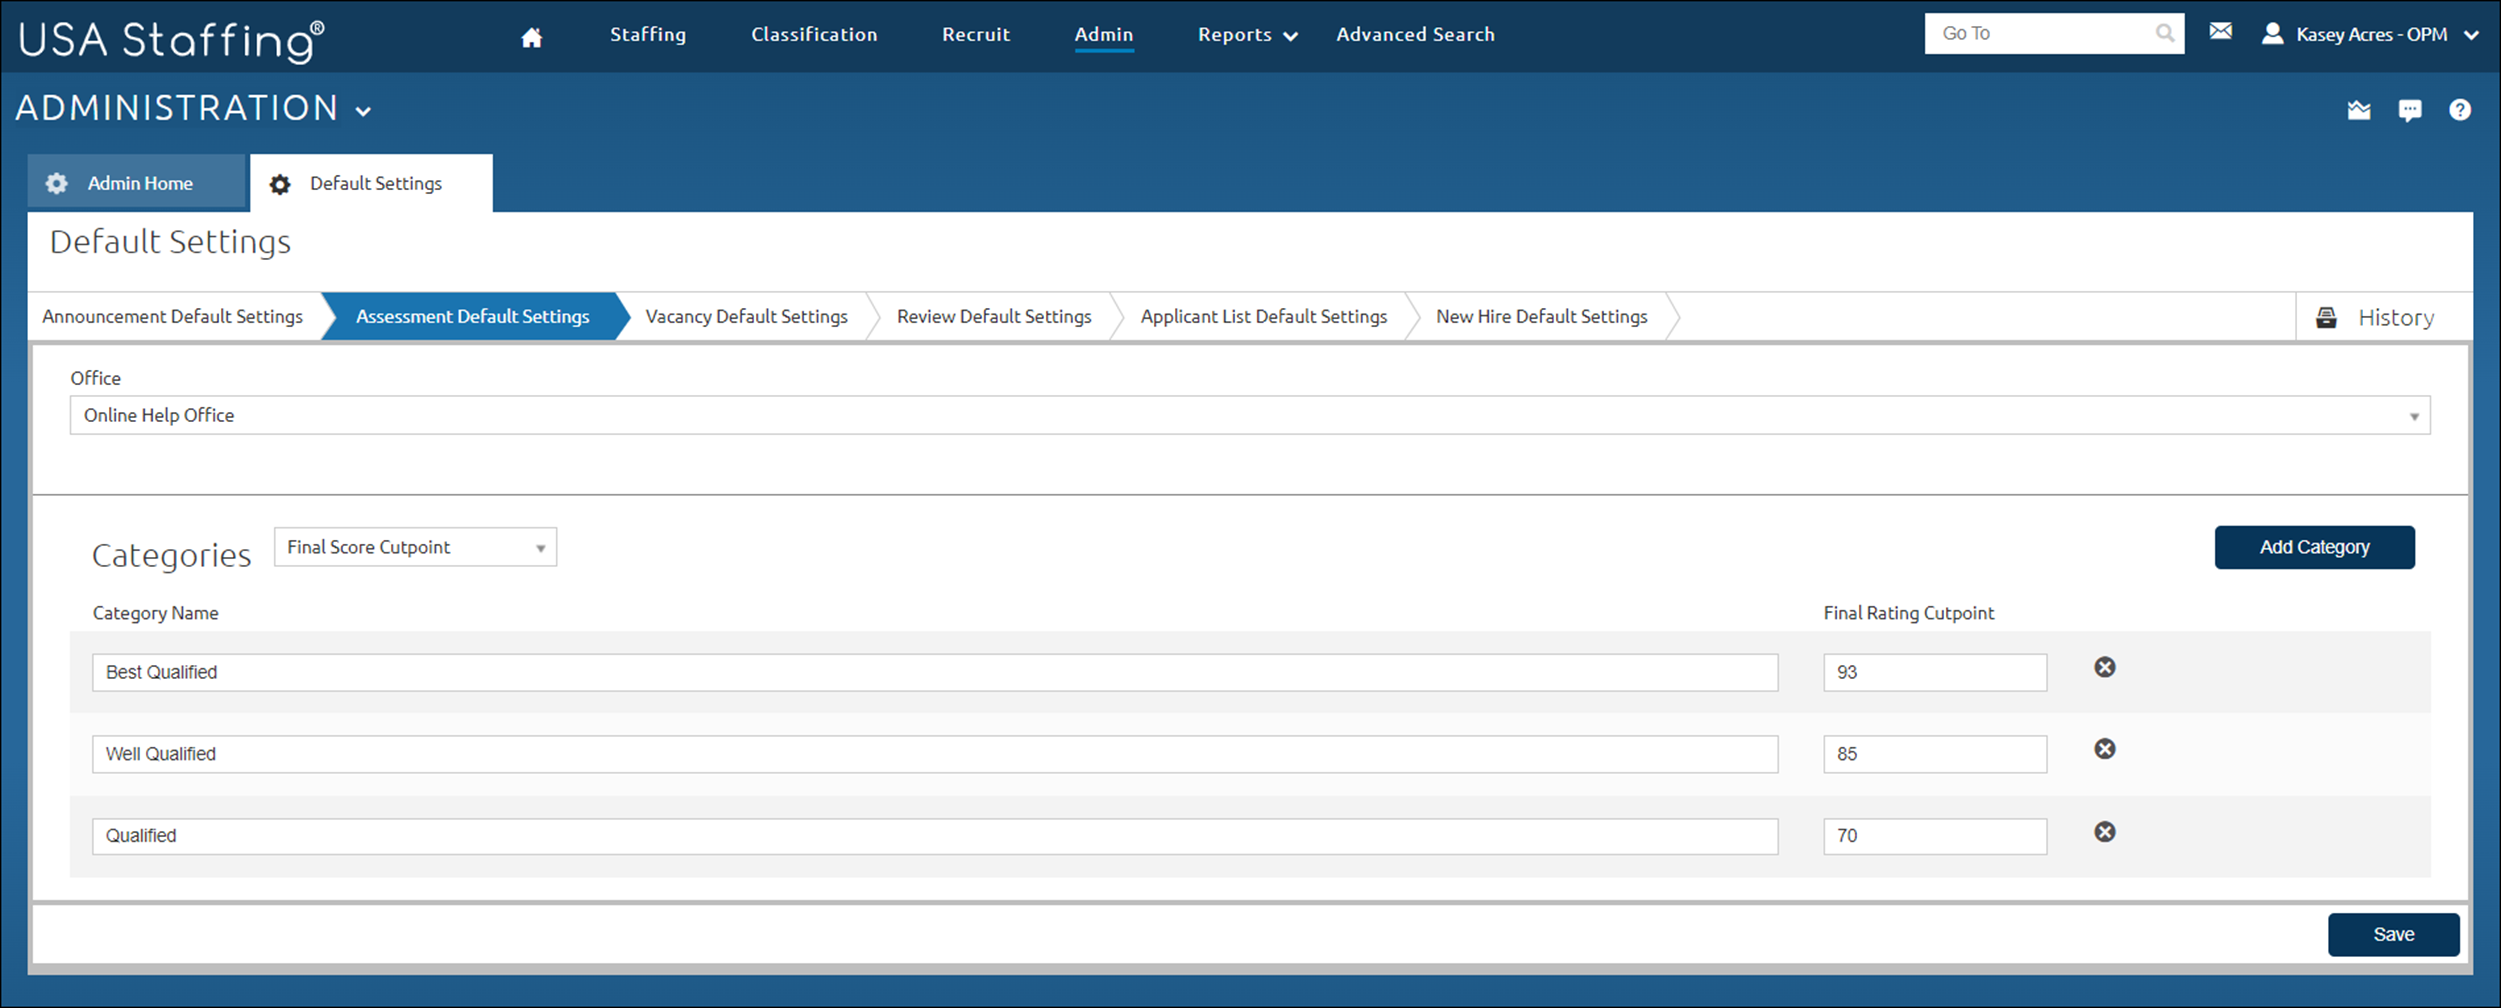Open Kasey Acres user menu
The width and height of the screenshot is (2501, 1008).
[x=2370, y=34]
